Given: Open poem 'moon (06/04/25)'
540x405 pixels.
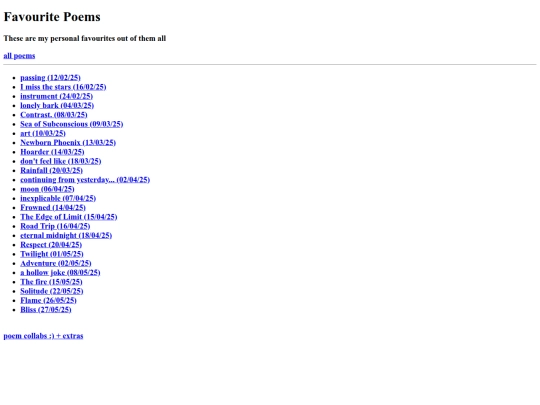Looking at the screenshot, I should click(47, 189).
